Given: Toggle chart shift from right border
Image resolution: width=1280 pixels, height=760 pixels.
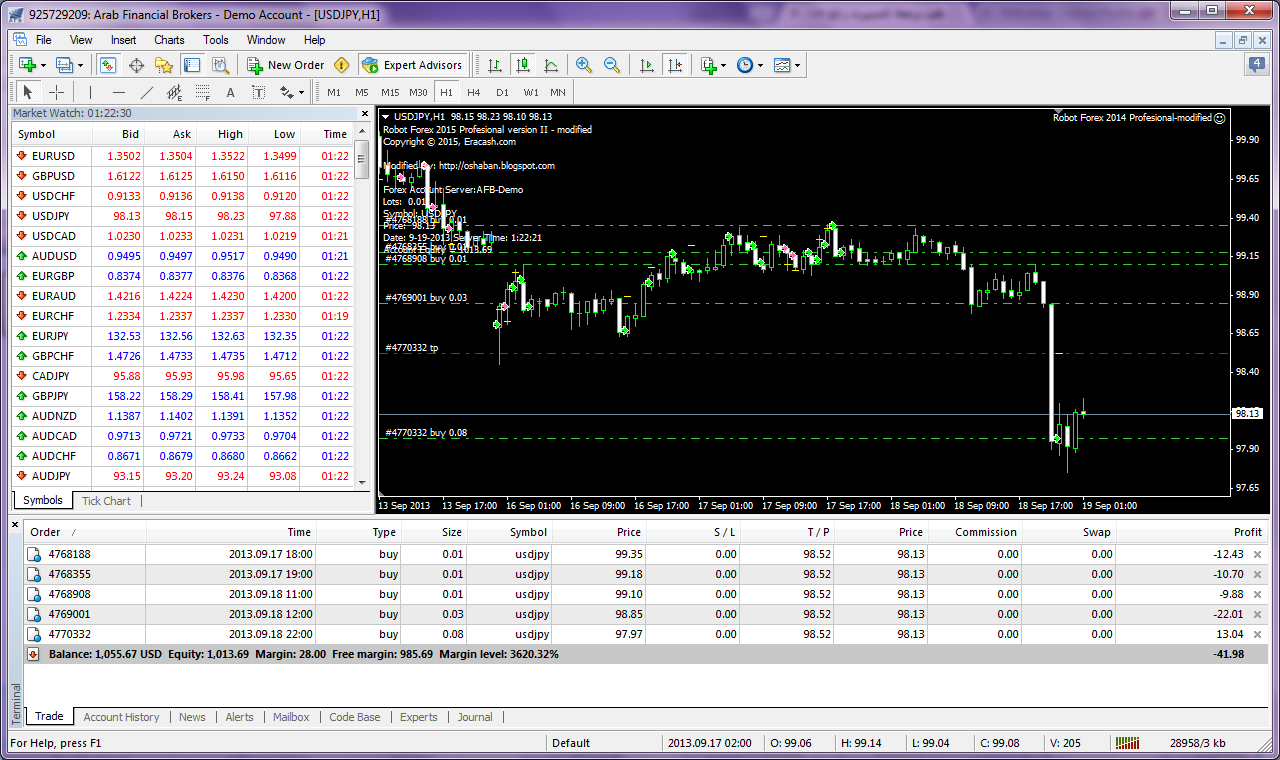Looking at the screenshot, I should click(675, 65).
